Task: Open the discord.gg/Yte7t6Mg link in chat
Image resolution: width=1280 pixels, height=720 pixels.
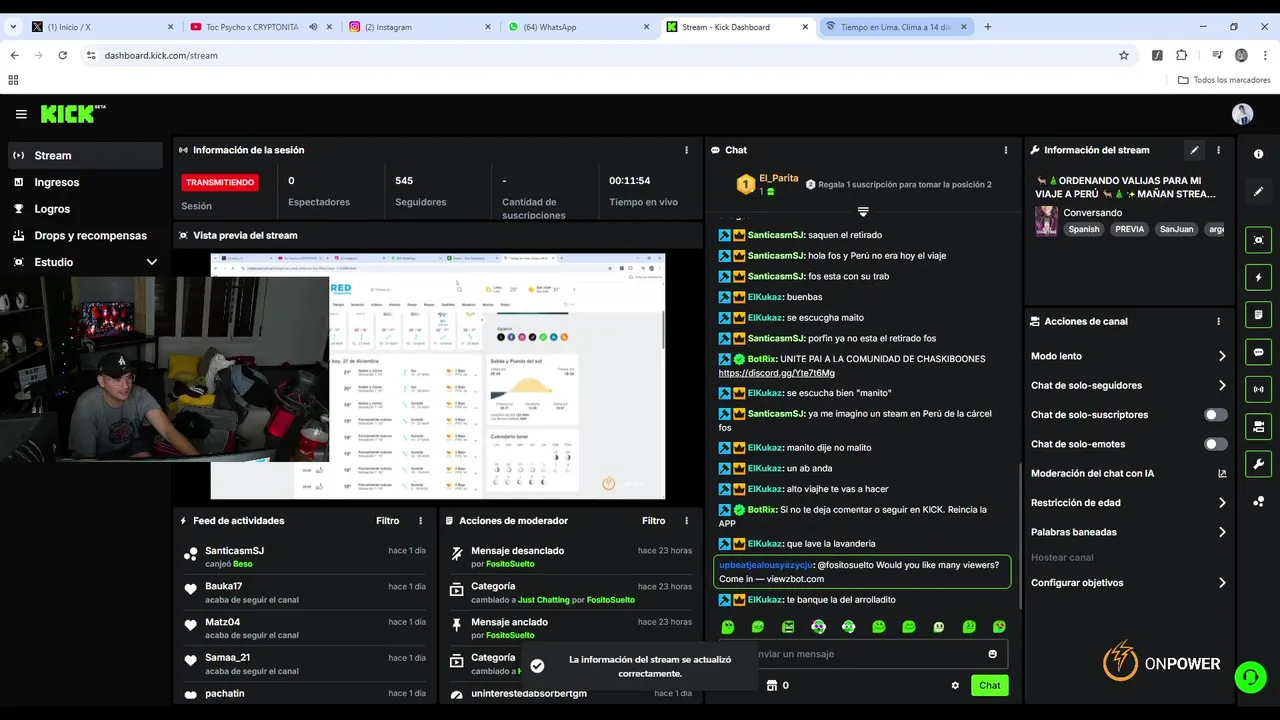Action: pos(776,373)
